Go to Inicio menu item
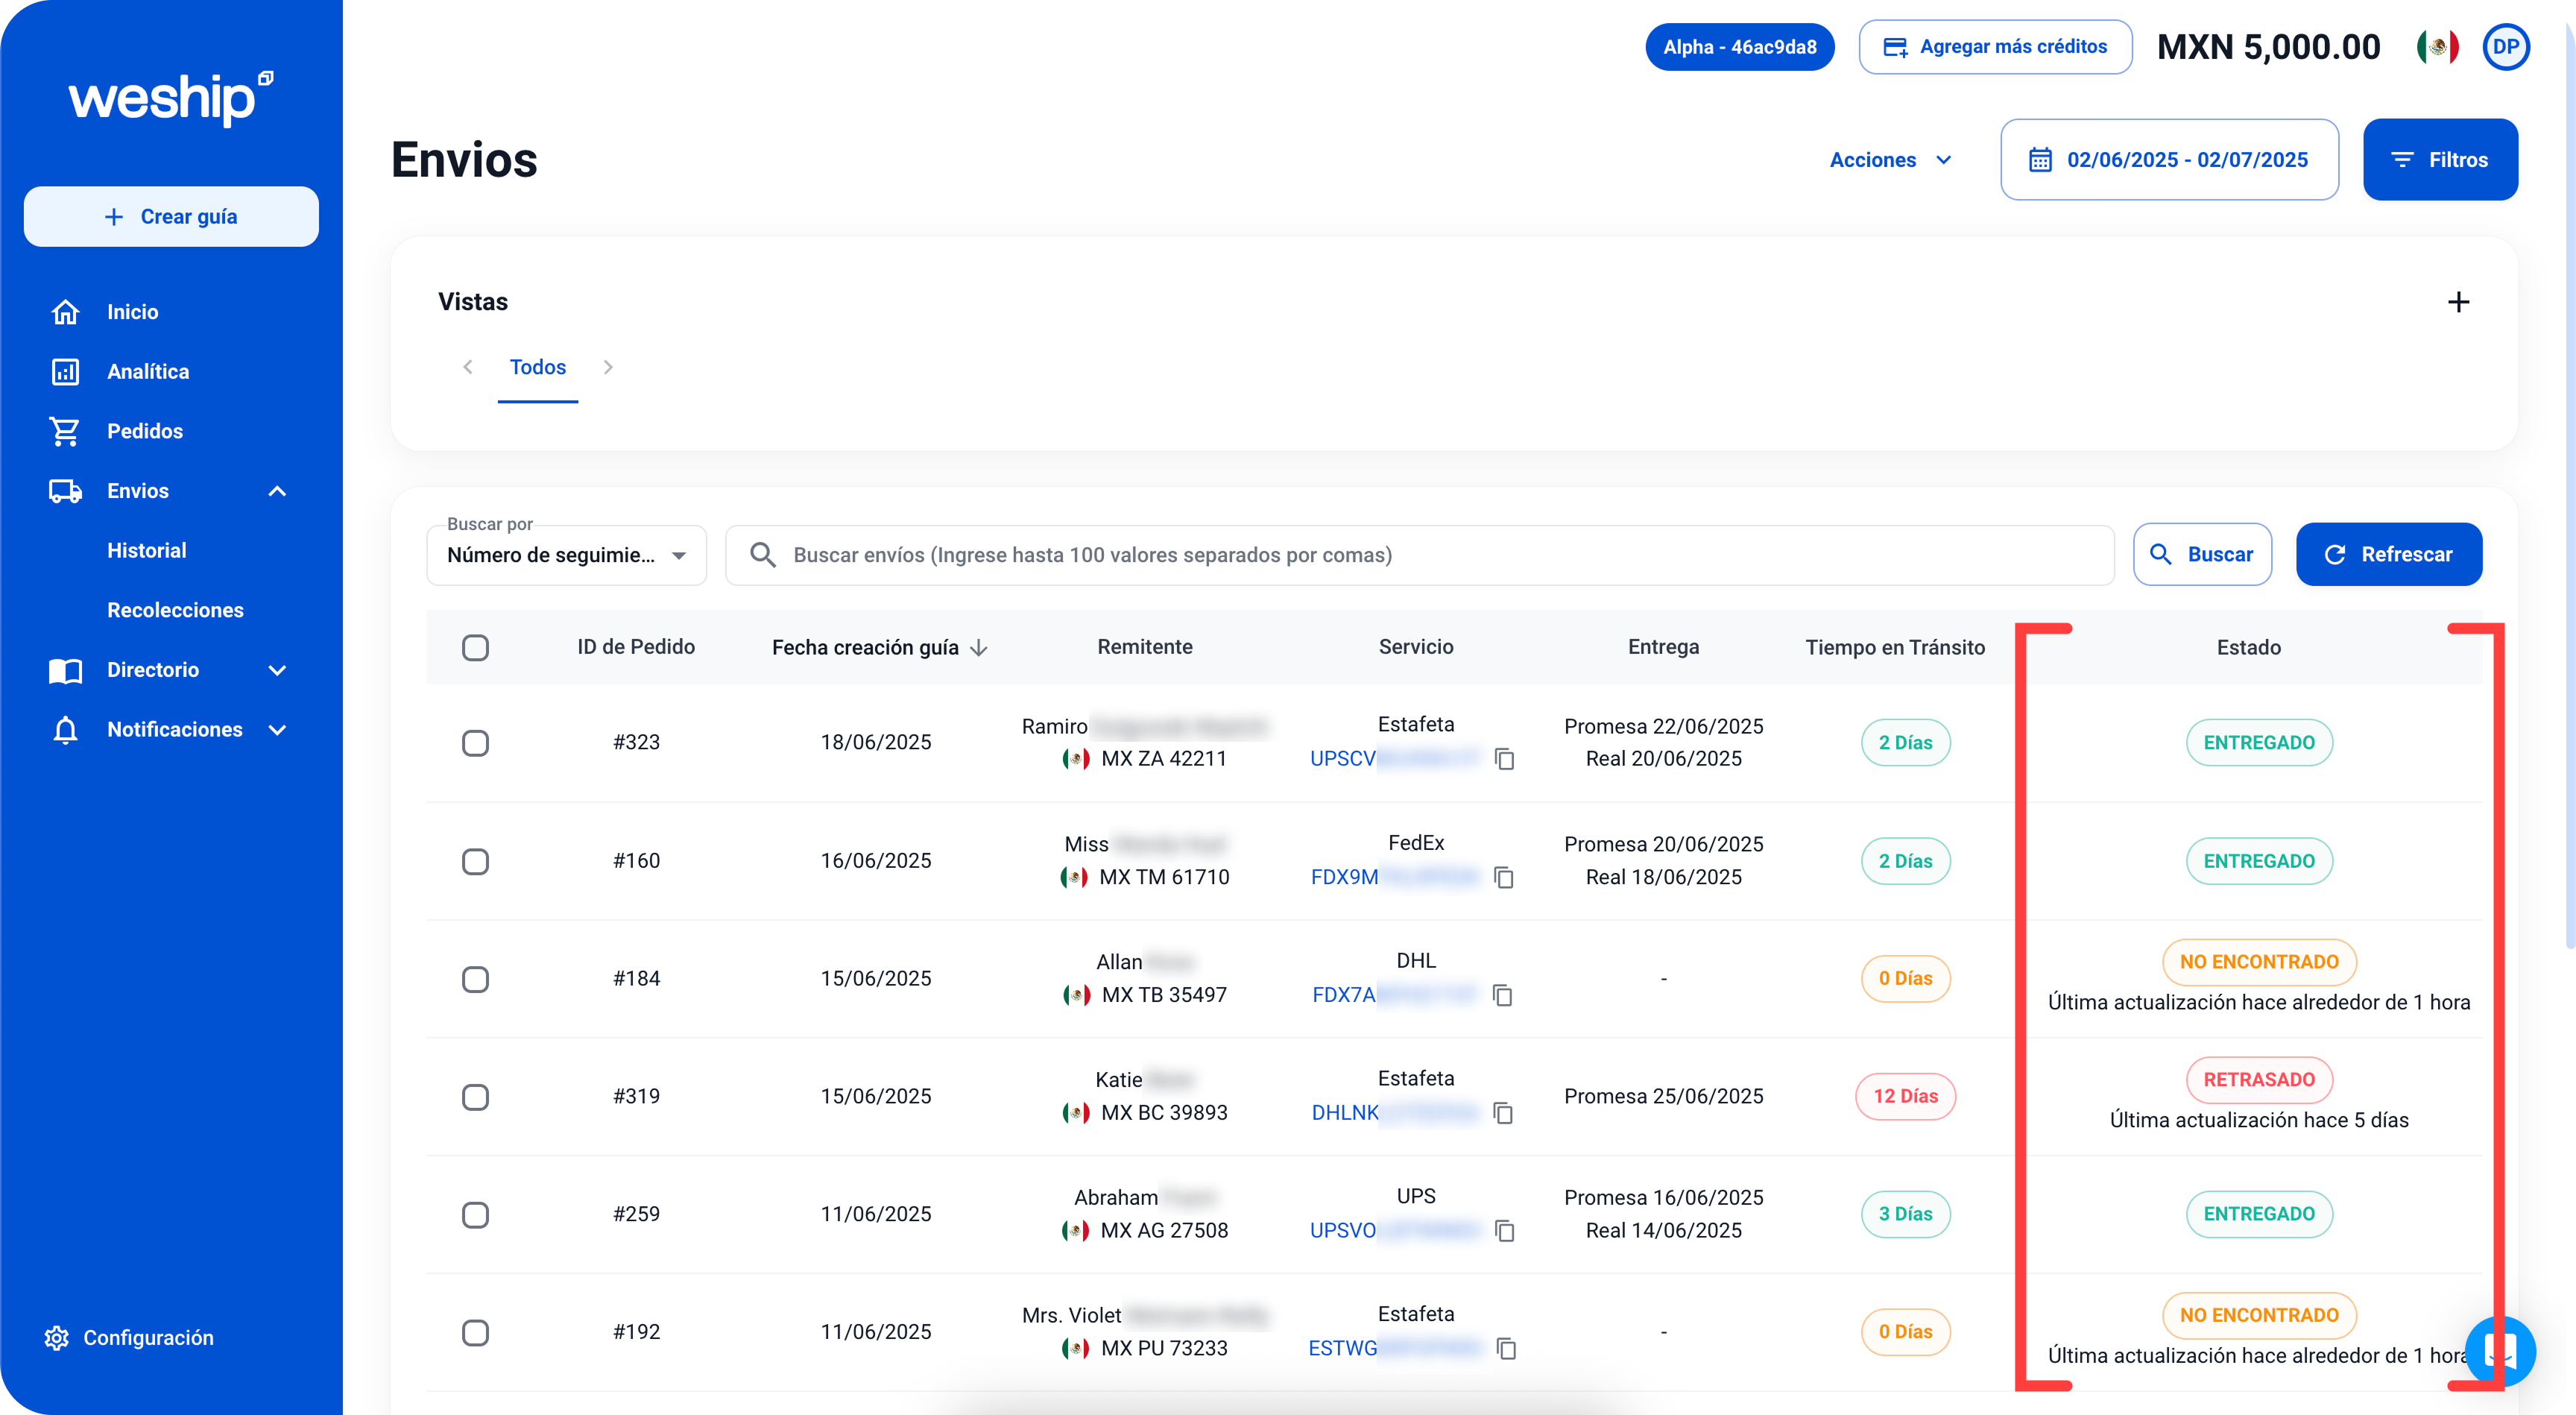The image size is (2576, 1415). pos(132,312)
